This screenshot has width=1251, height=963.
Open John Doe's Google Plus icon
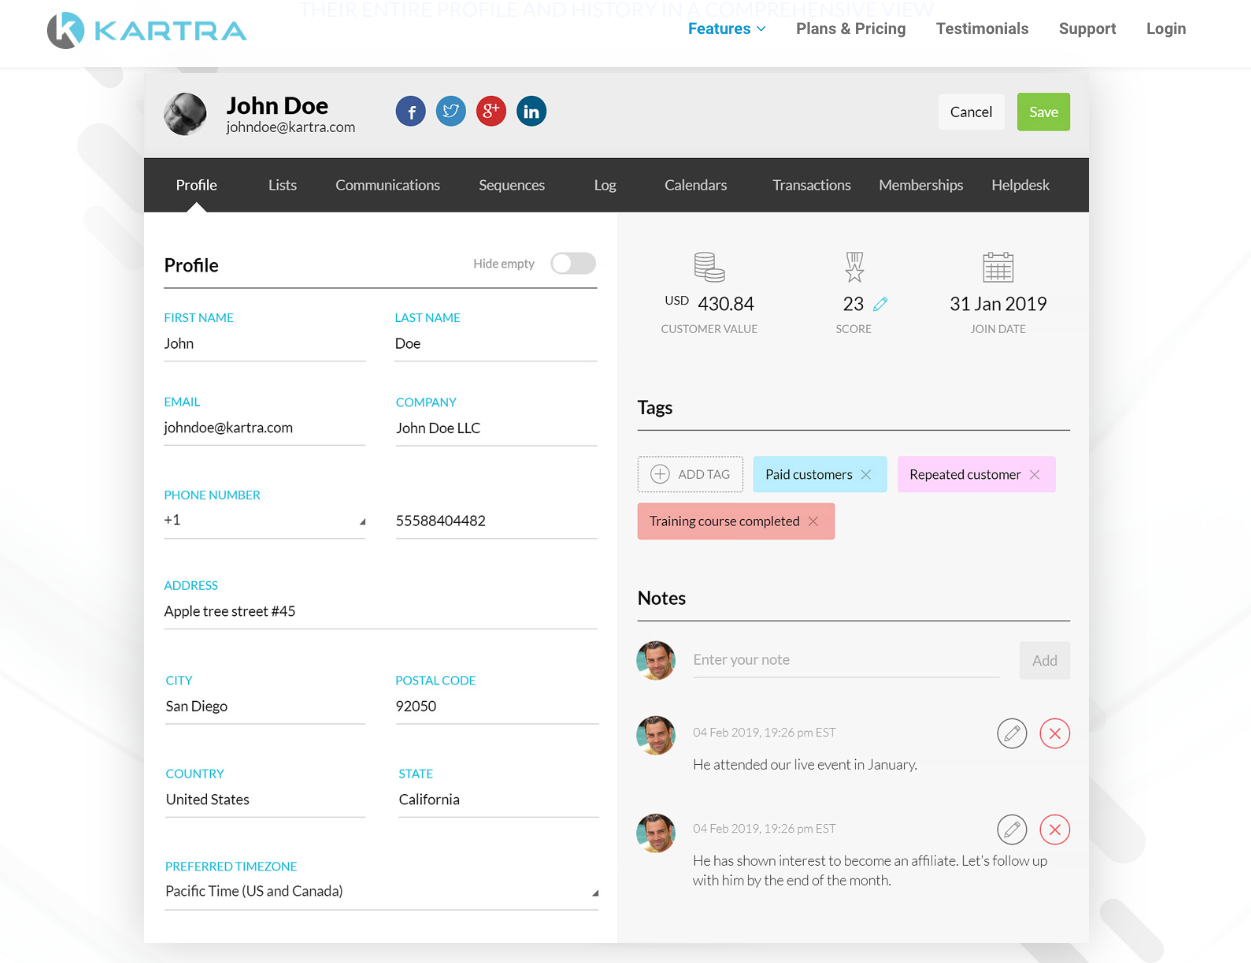point(491,111)
